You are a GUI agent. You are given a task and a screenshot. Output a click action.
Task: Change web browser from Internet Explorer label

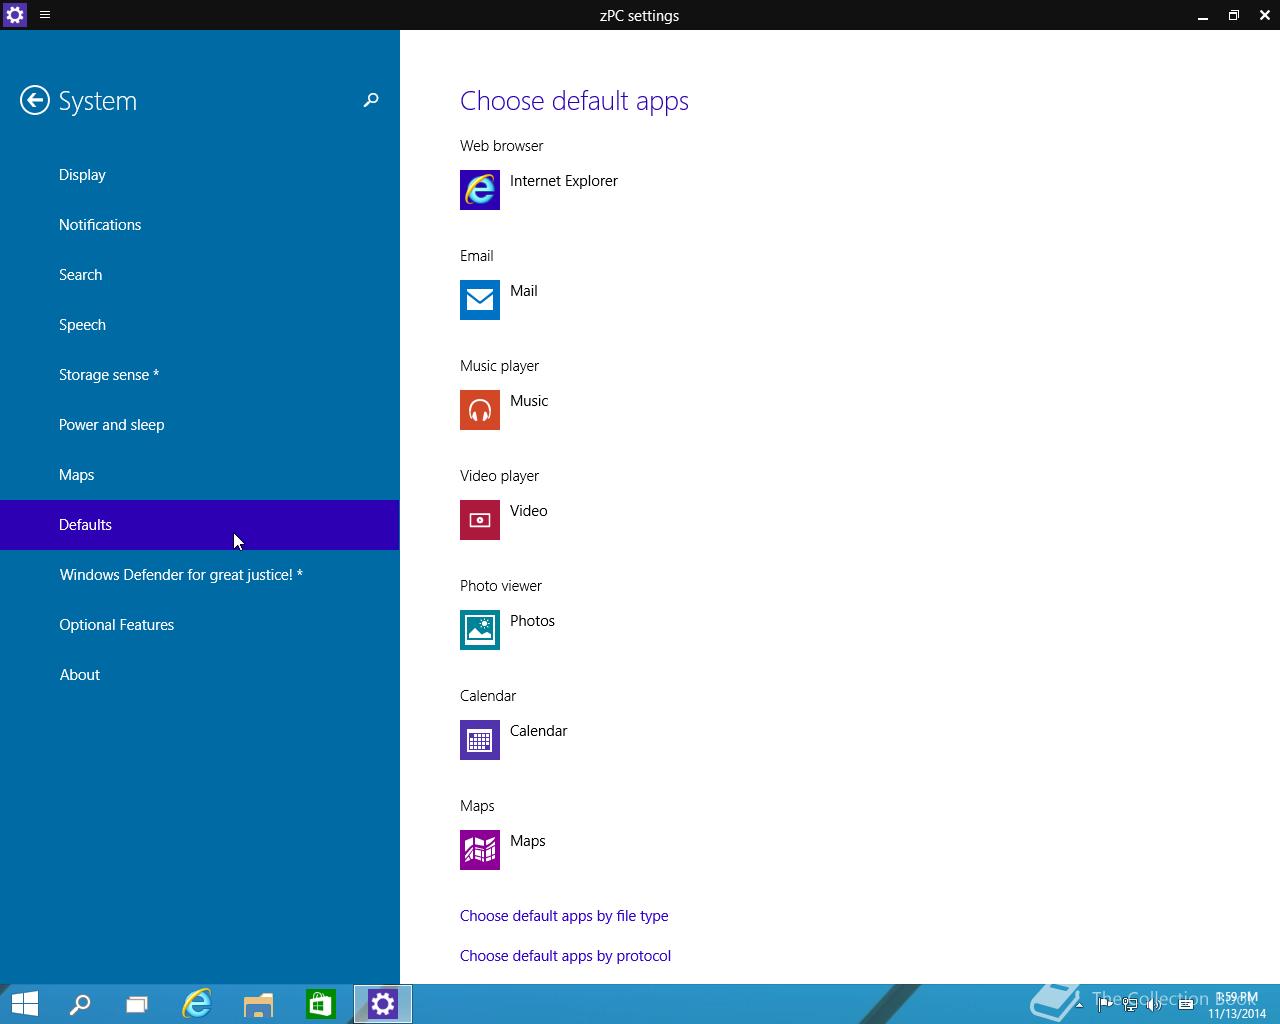click(564, 181)
